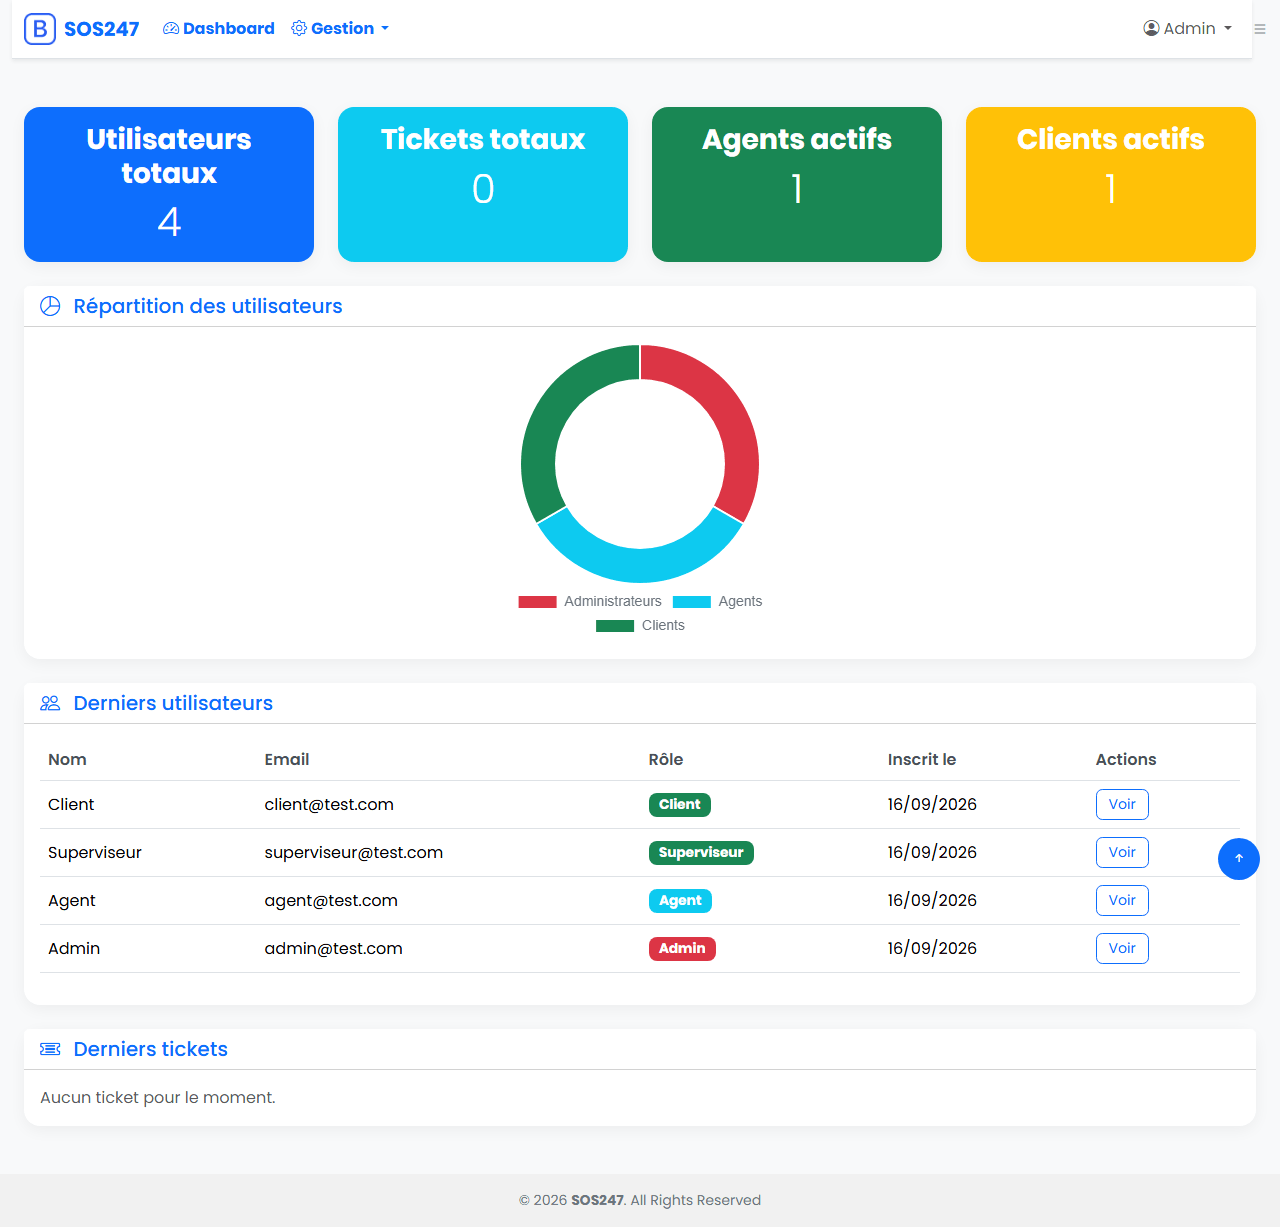Click the dashboard speedometer icon
The height and width of the screenshot is (1227, 1280).
(x=171, y=29)
